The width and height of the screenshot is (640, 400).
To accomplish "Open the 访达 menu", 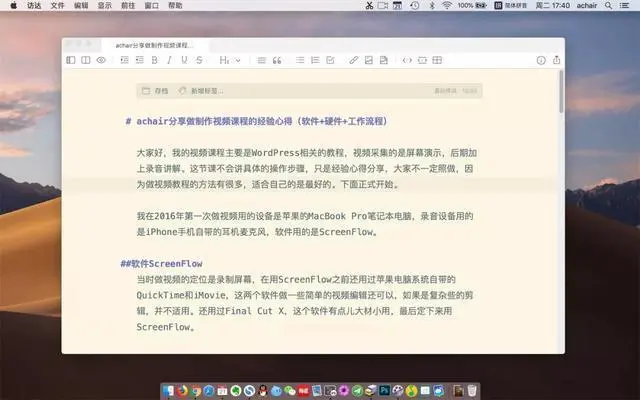I will [x=34, y=5].
